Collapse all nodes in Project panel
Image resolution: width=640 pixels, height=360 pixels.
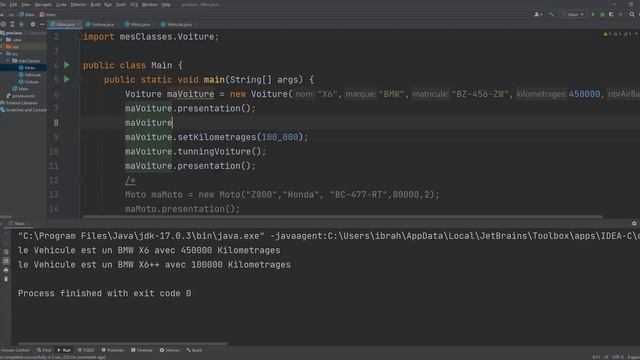coord(22,24)
